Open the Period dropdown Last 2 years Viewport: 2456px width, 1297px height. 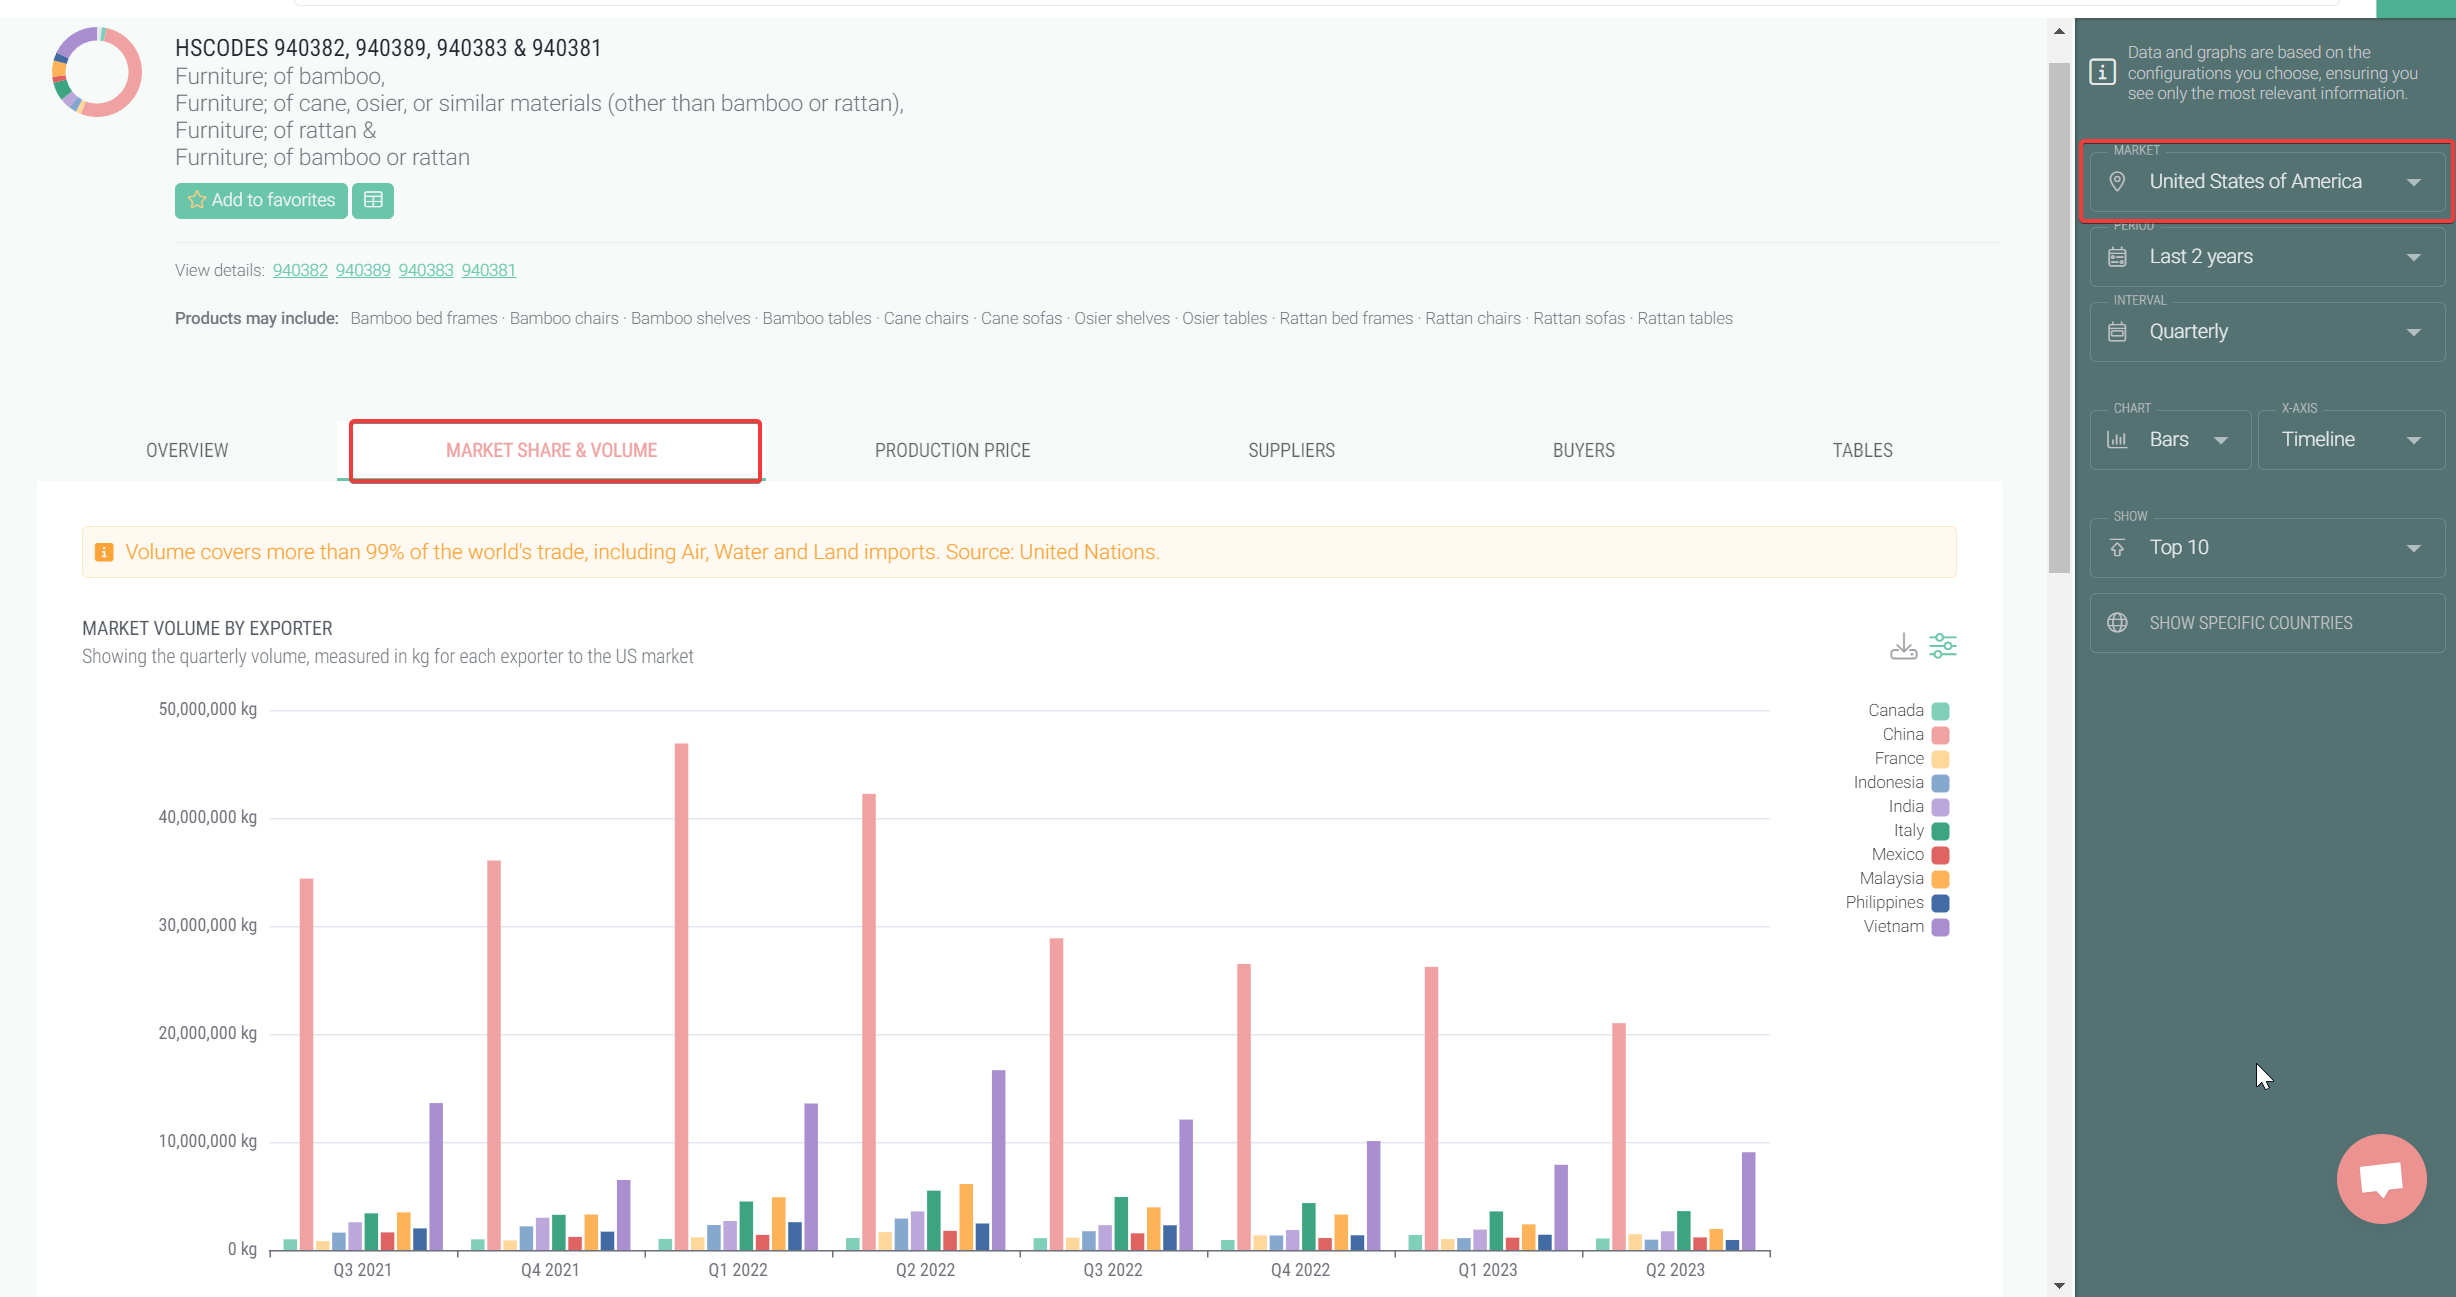click(2267, 256)
